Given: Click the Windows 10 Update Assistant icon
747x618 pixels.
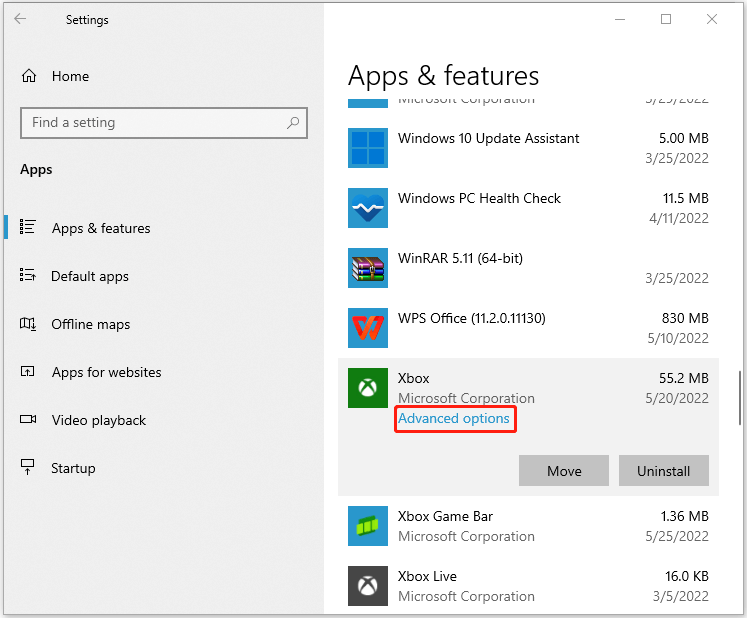Looking at the screenshot, I should [x=368, y=148].
